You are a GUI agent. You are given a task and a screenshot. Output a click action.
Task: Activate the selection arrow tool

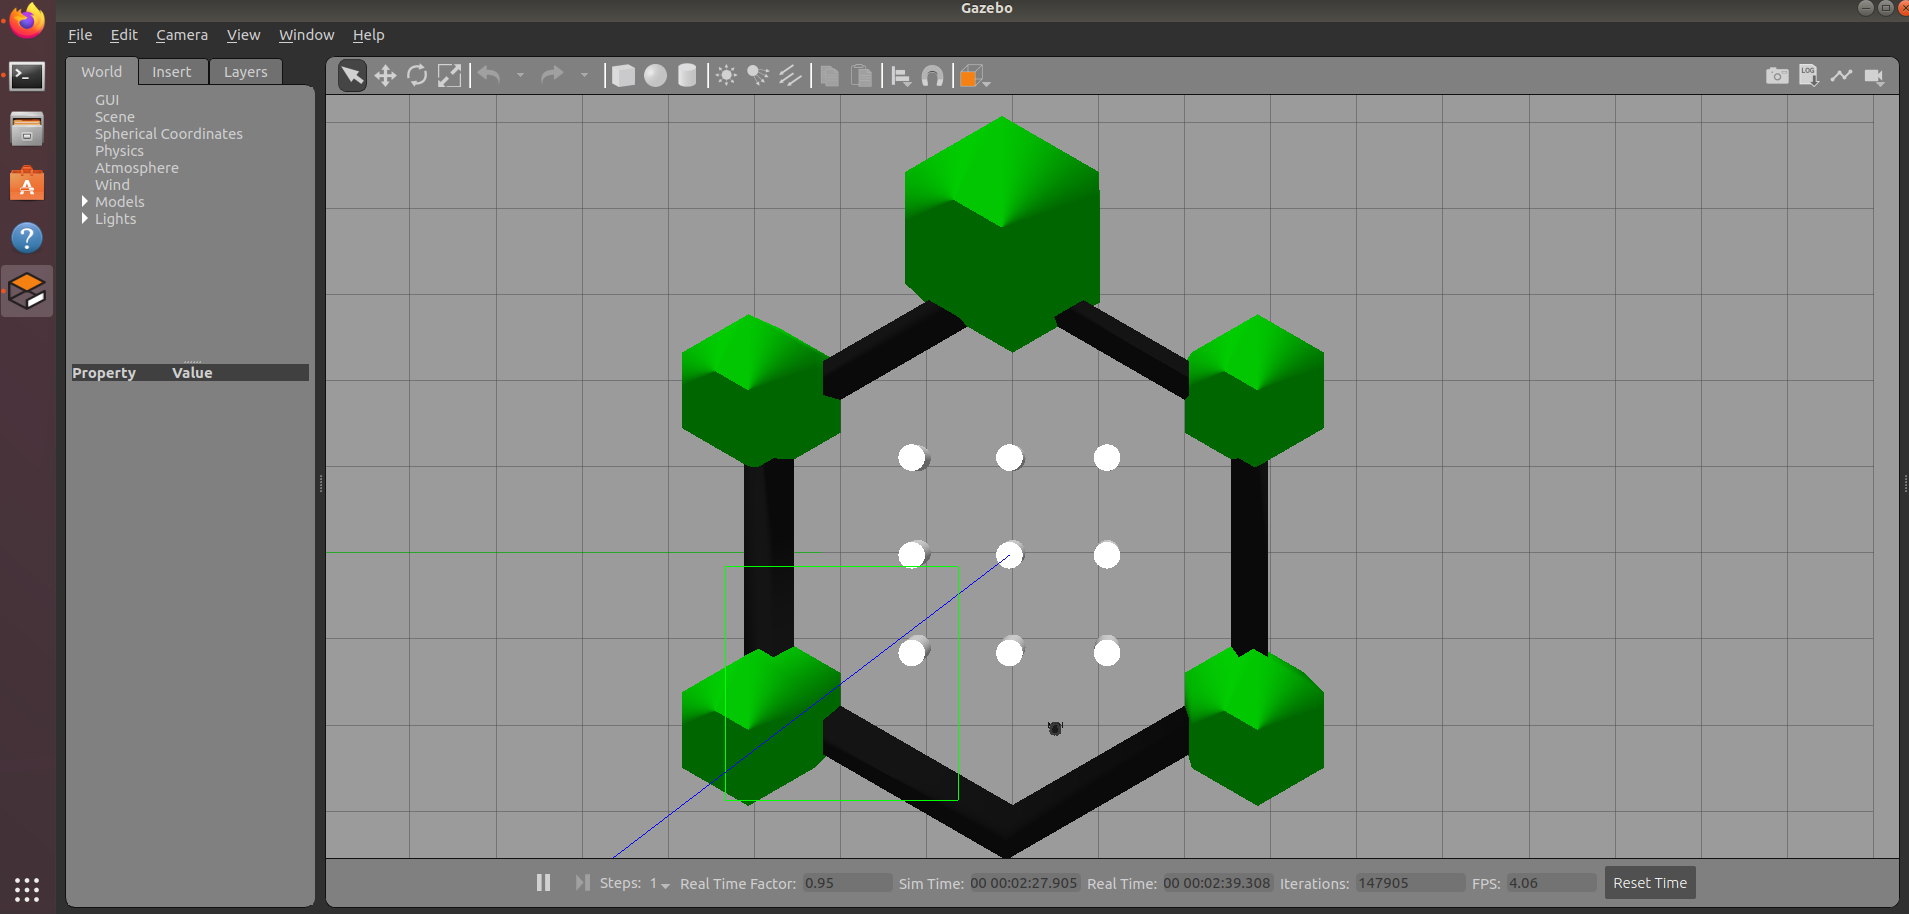pos(352,76)
